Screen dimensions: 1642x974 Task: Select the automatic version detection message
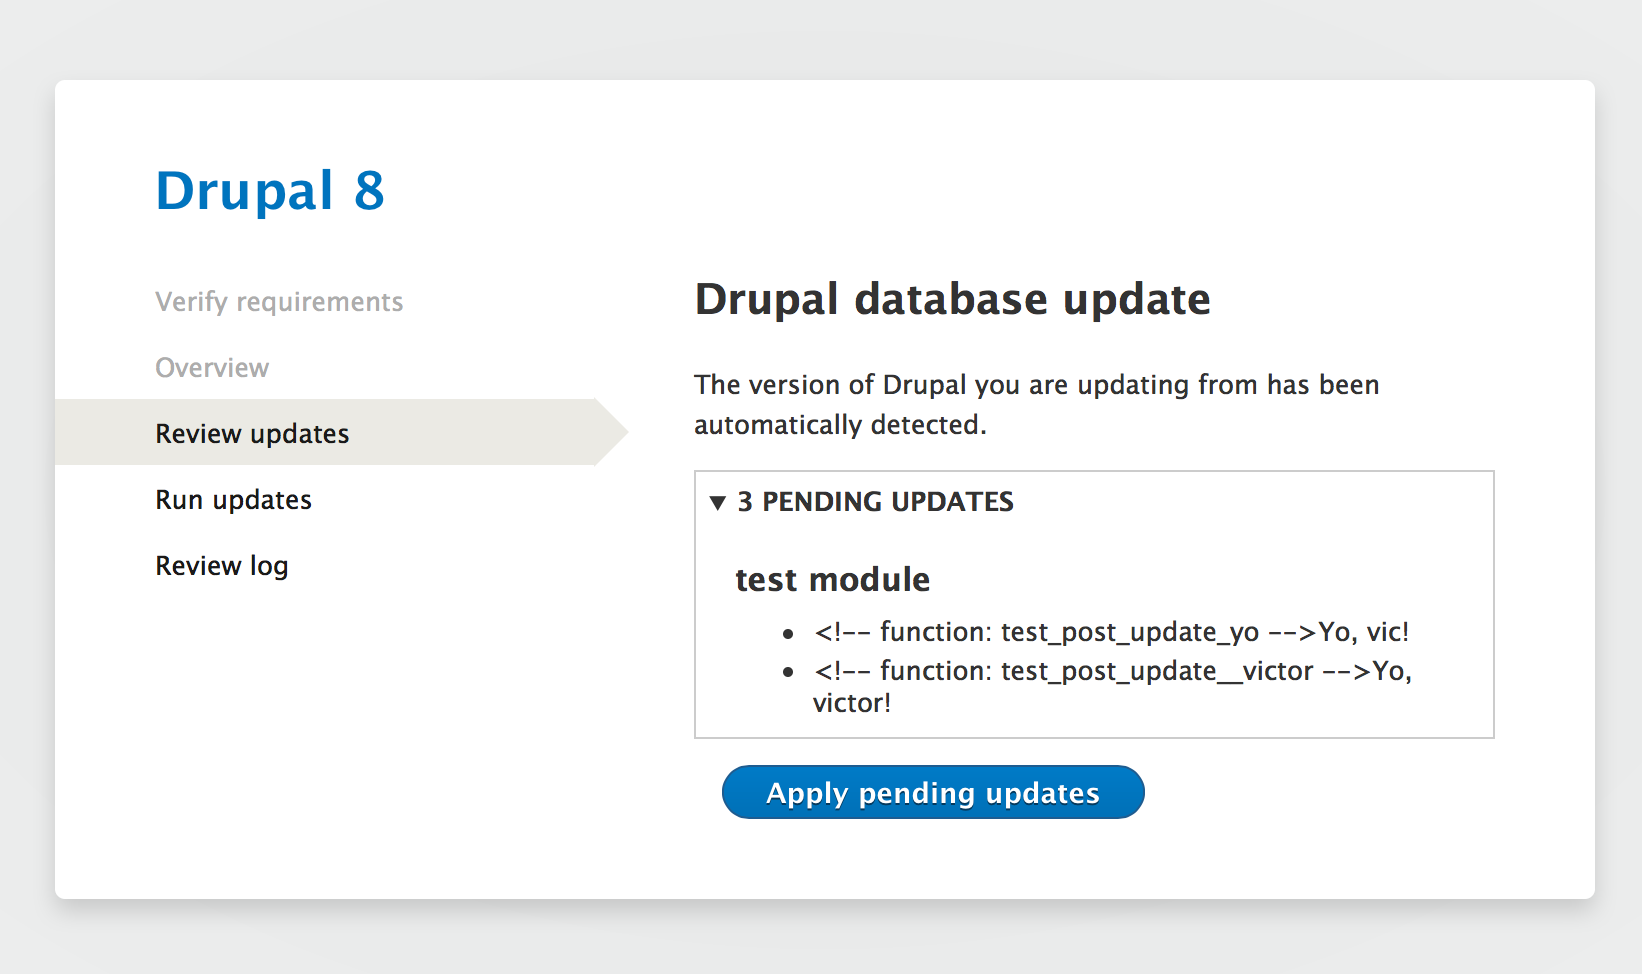click(x=1037, y=404)
